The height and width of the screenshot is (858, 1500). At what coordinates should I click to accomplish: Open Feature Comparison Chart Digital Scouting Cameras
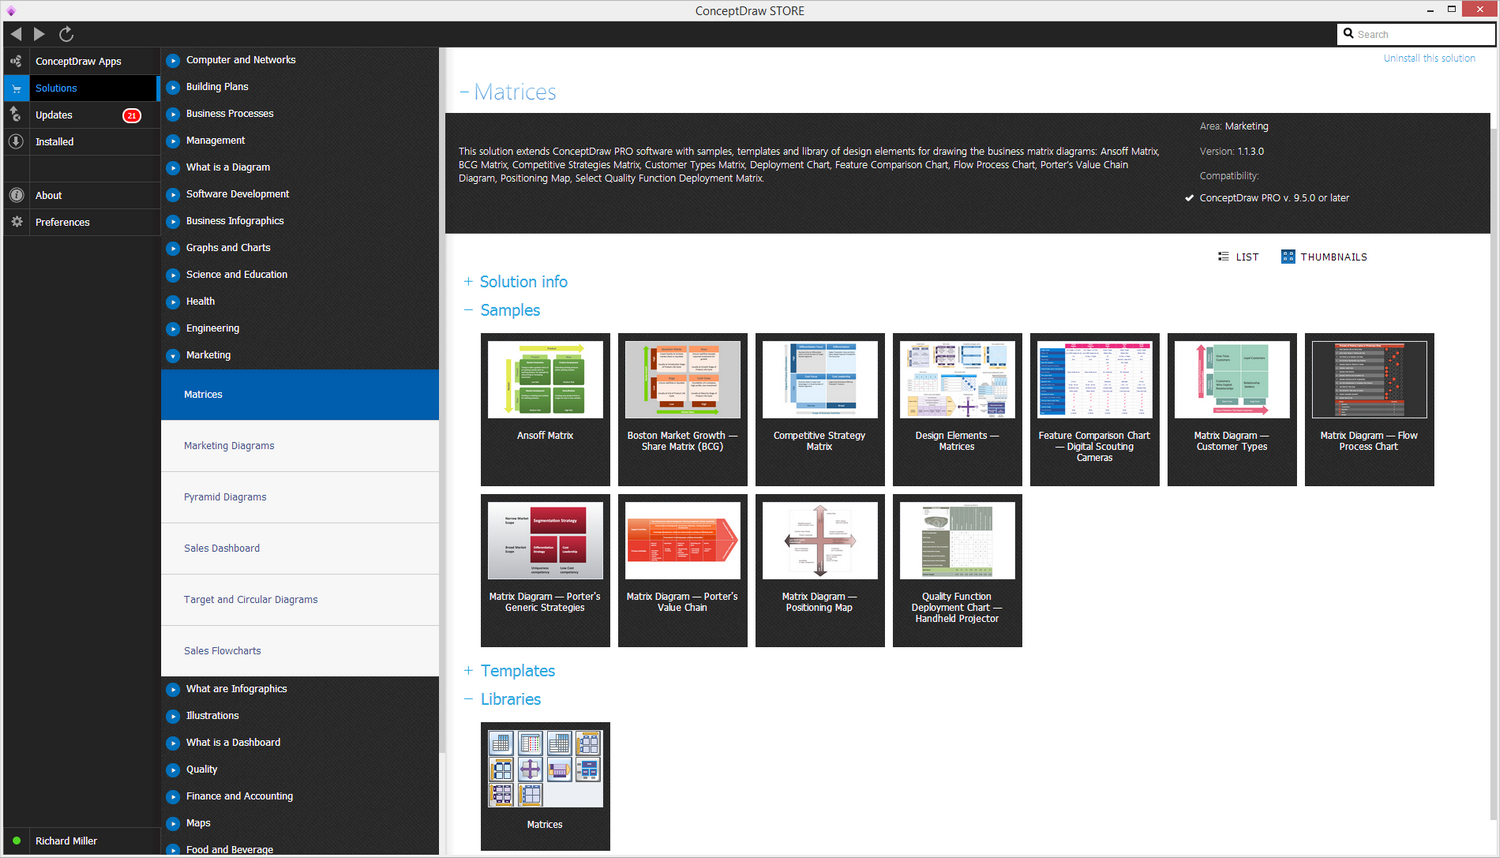tap(1094, 409)
